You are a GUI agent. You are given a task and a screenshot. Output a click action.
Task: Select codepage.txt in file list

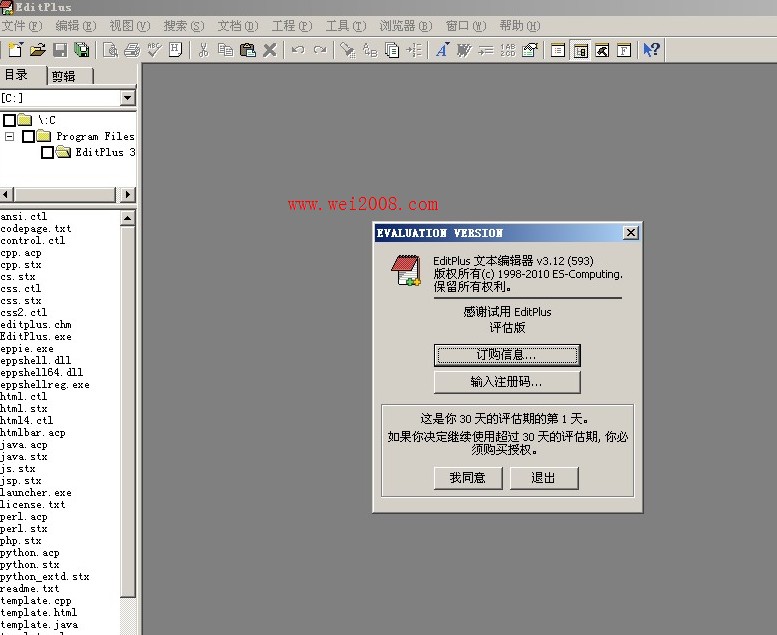36,229
